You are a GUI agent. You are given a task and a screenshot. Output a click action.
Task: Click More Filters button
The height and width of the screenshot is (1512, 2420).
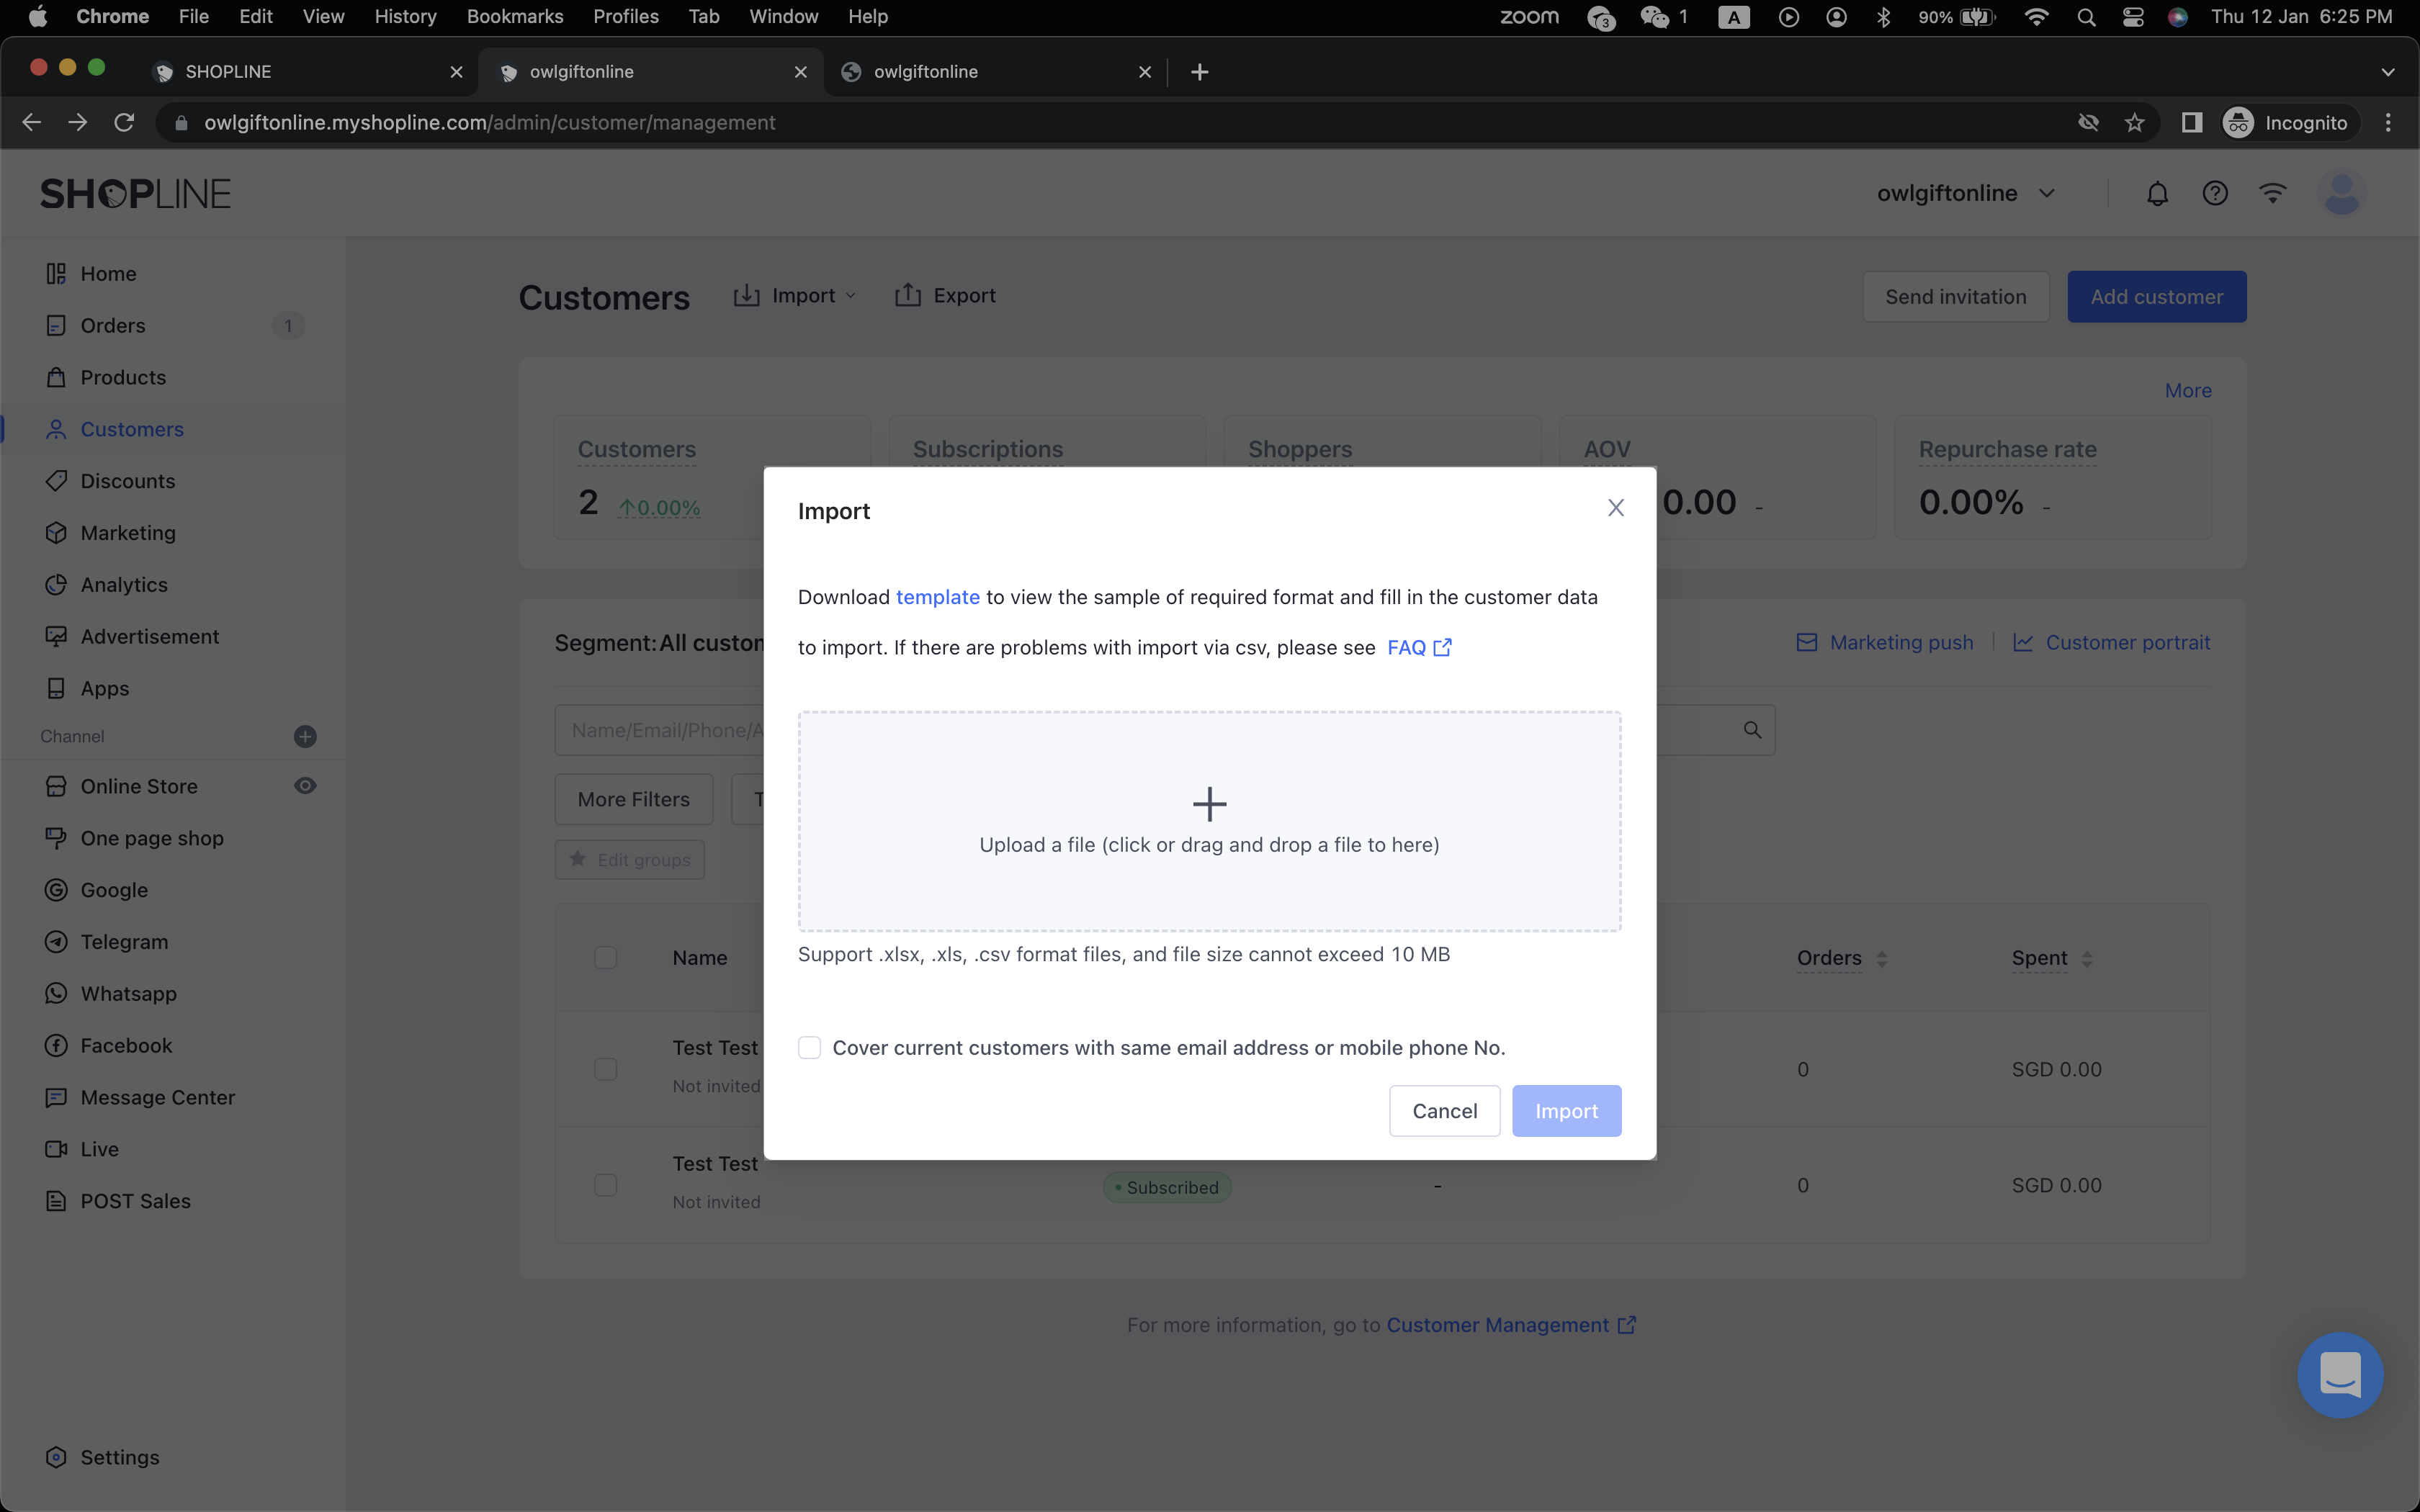coord(633,799)
